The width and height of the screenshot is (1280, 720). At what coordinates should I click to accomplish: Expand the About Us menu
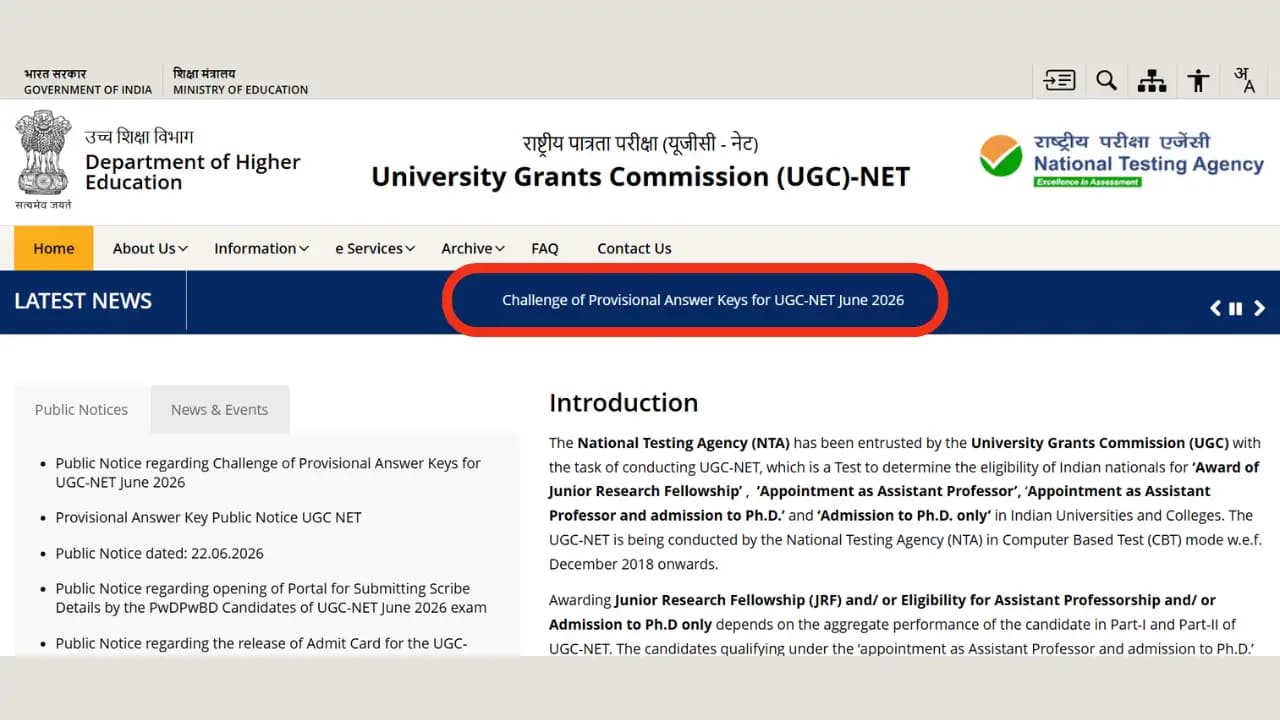(x=150, y=248)
